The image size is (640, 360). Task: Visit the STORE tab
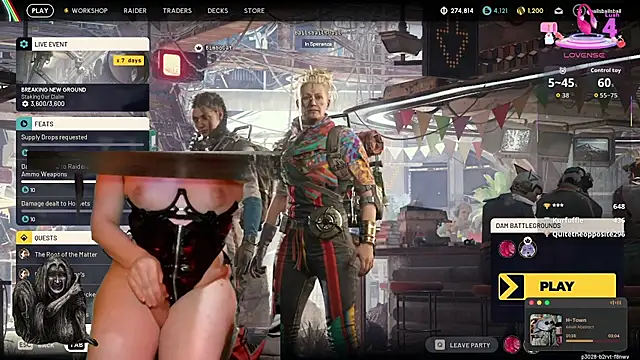tap(254, 11)
